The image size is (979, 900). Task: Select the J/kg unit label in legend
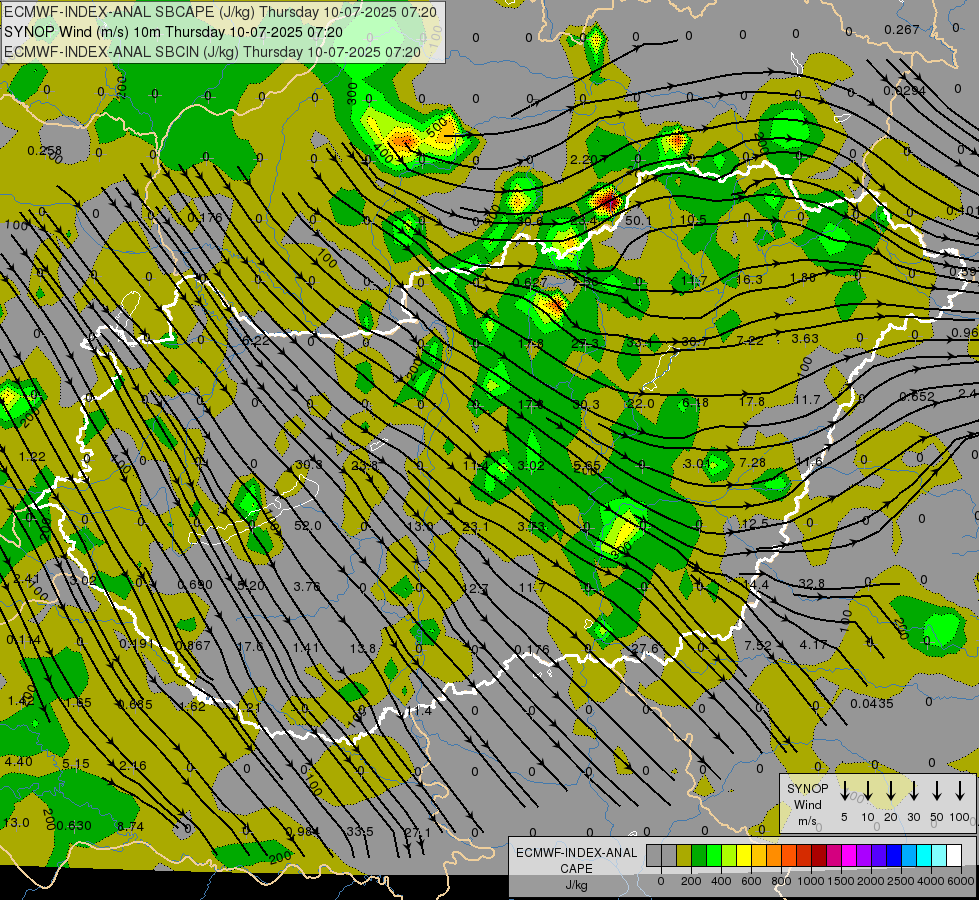[576, 885]
